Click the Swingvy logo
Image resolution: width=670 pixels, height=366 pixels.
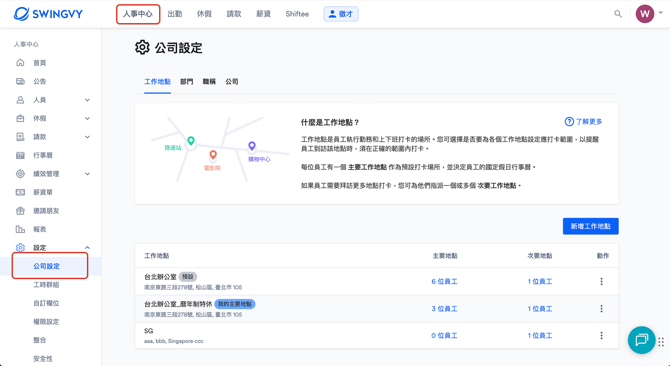click(48, 14)
